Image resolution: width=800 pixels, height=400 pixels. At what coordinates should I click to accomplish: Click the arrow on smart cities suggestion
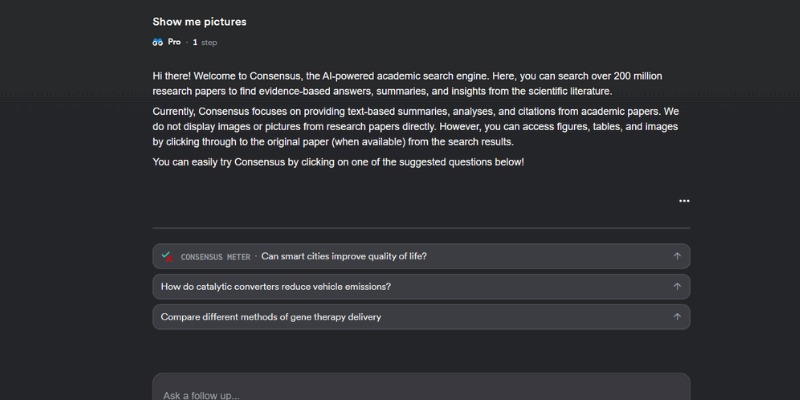click(677, 256)
